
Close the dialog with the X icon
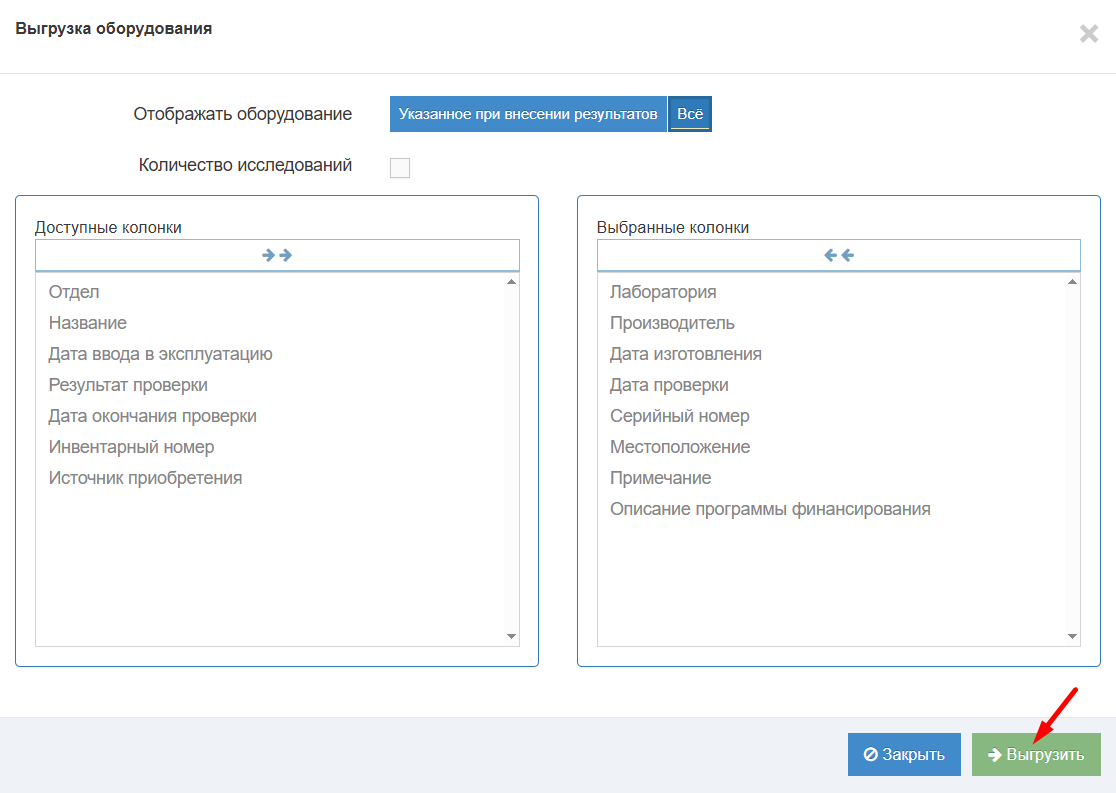(x=1089, y=34)
